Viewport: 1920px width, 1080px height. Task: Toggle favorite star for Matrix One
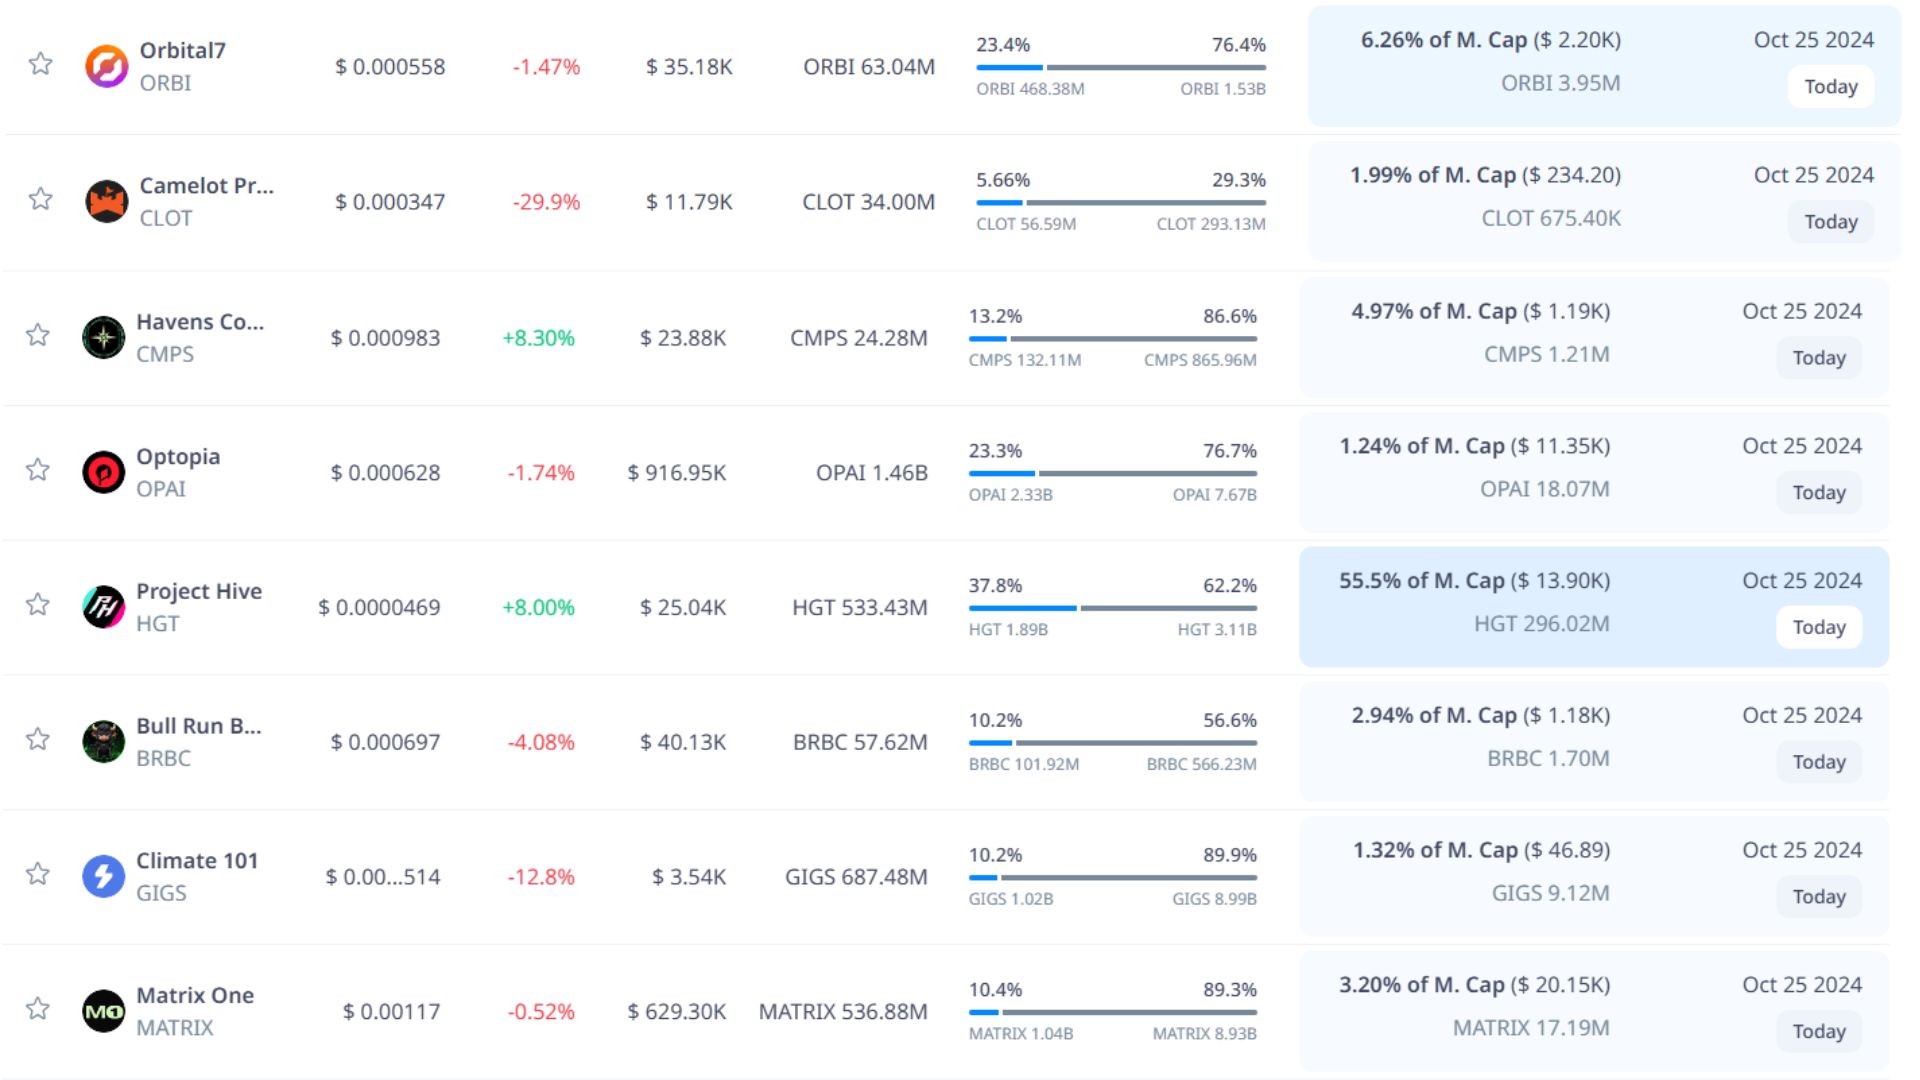point(38,1008)
